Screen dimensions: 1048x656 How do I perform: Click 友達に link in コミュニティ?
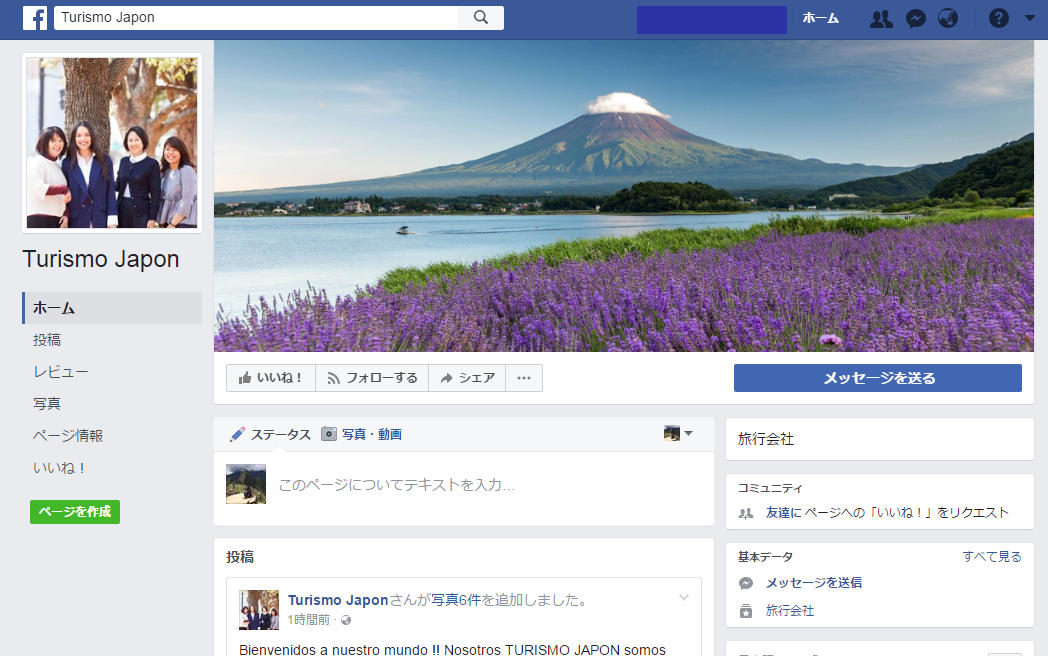click(783, 513)
